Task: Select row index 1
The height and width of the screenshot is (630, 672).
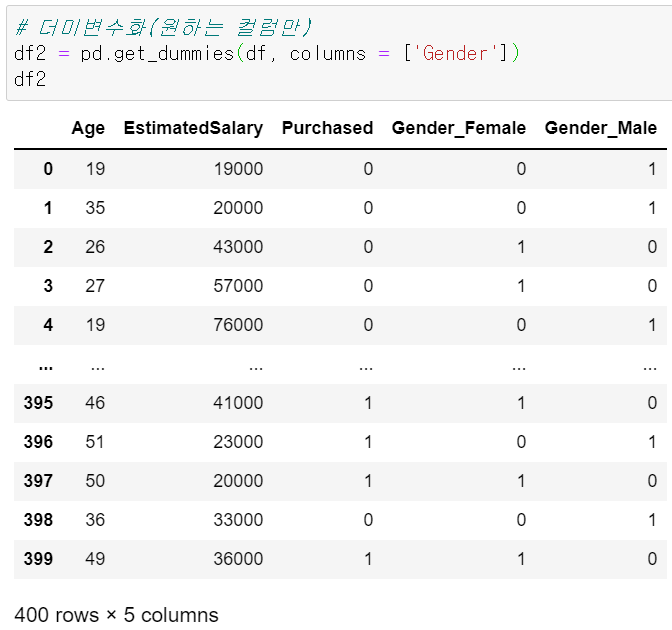Action: tap(48, 208)
